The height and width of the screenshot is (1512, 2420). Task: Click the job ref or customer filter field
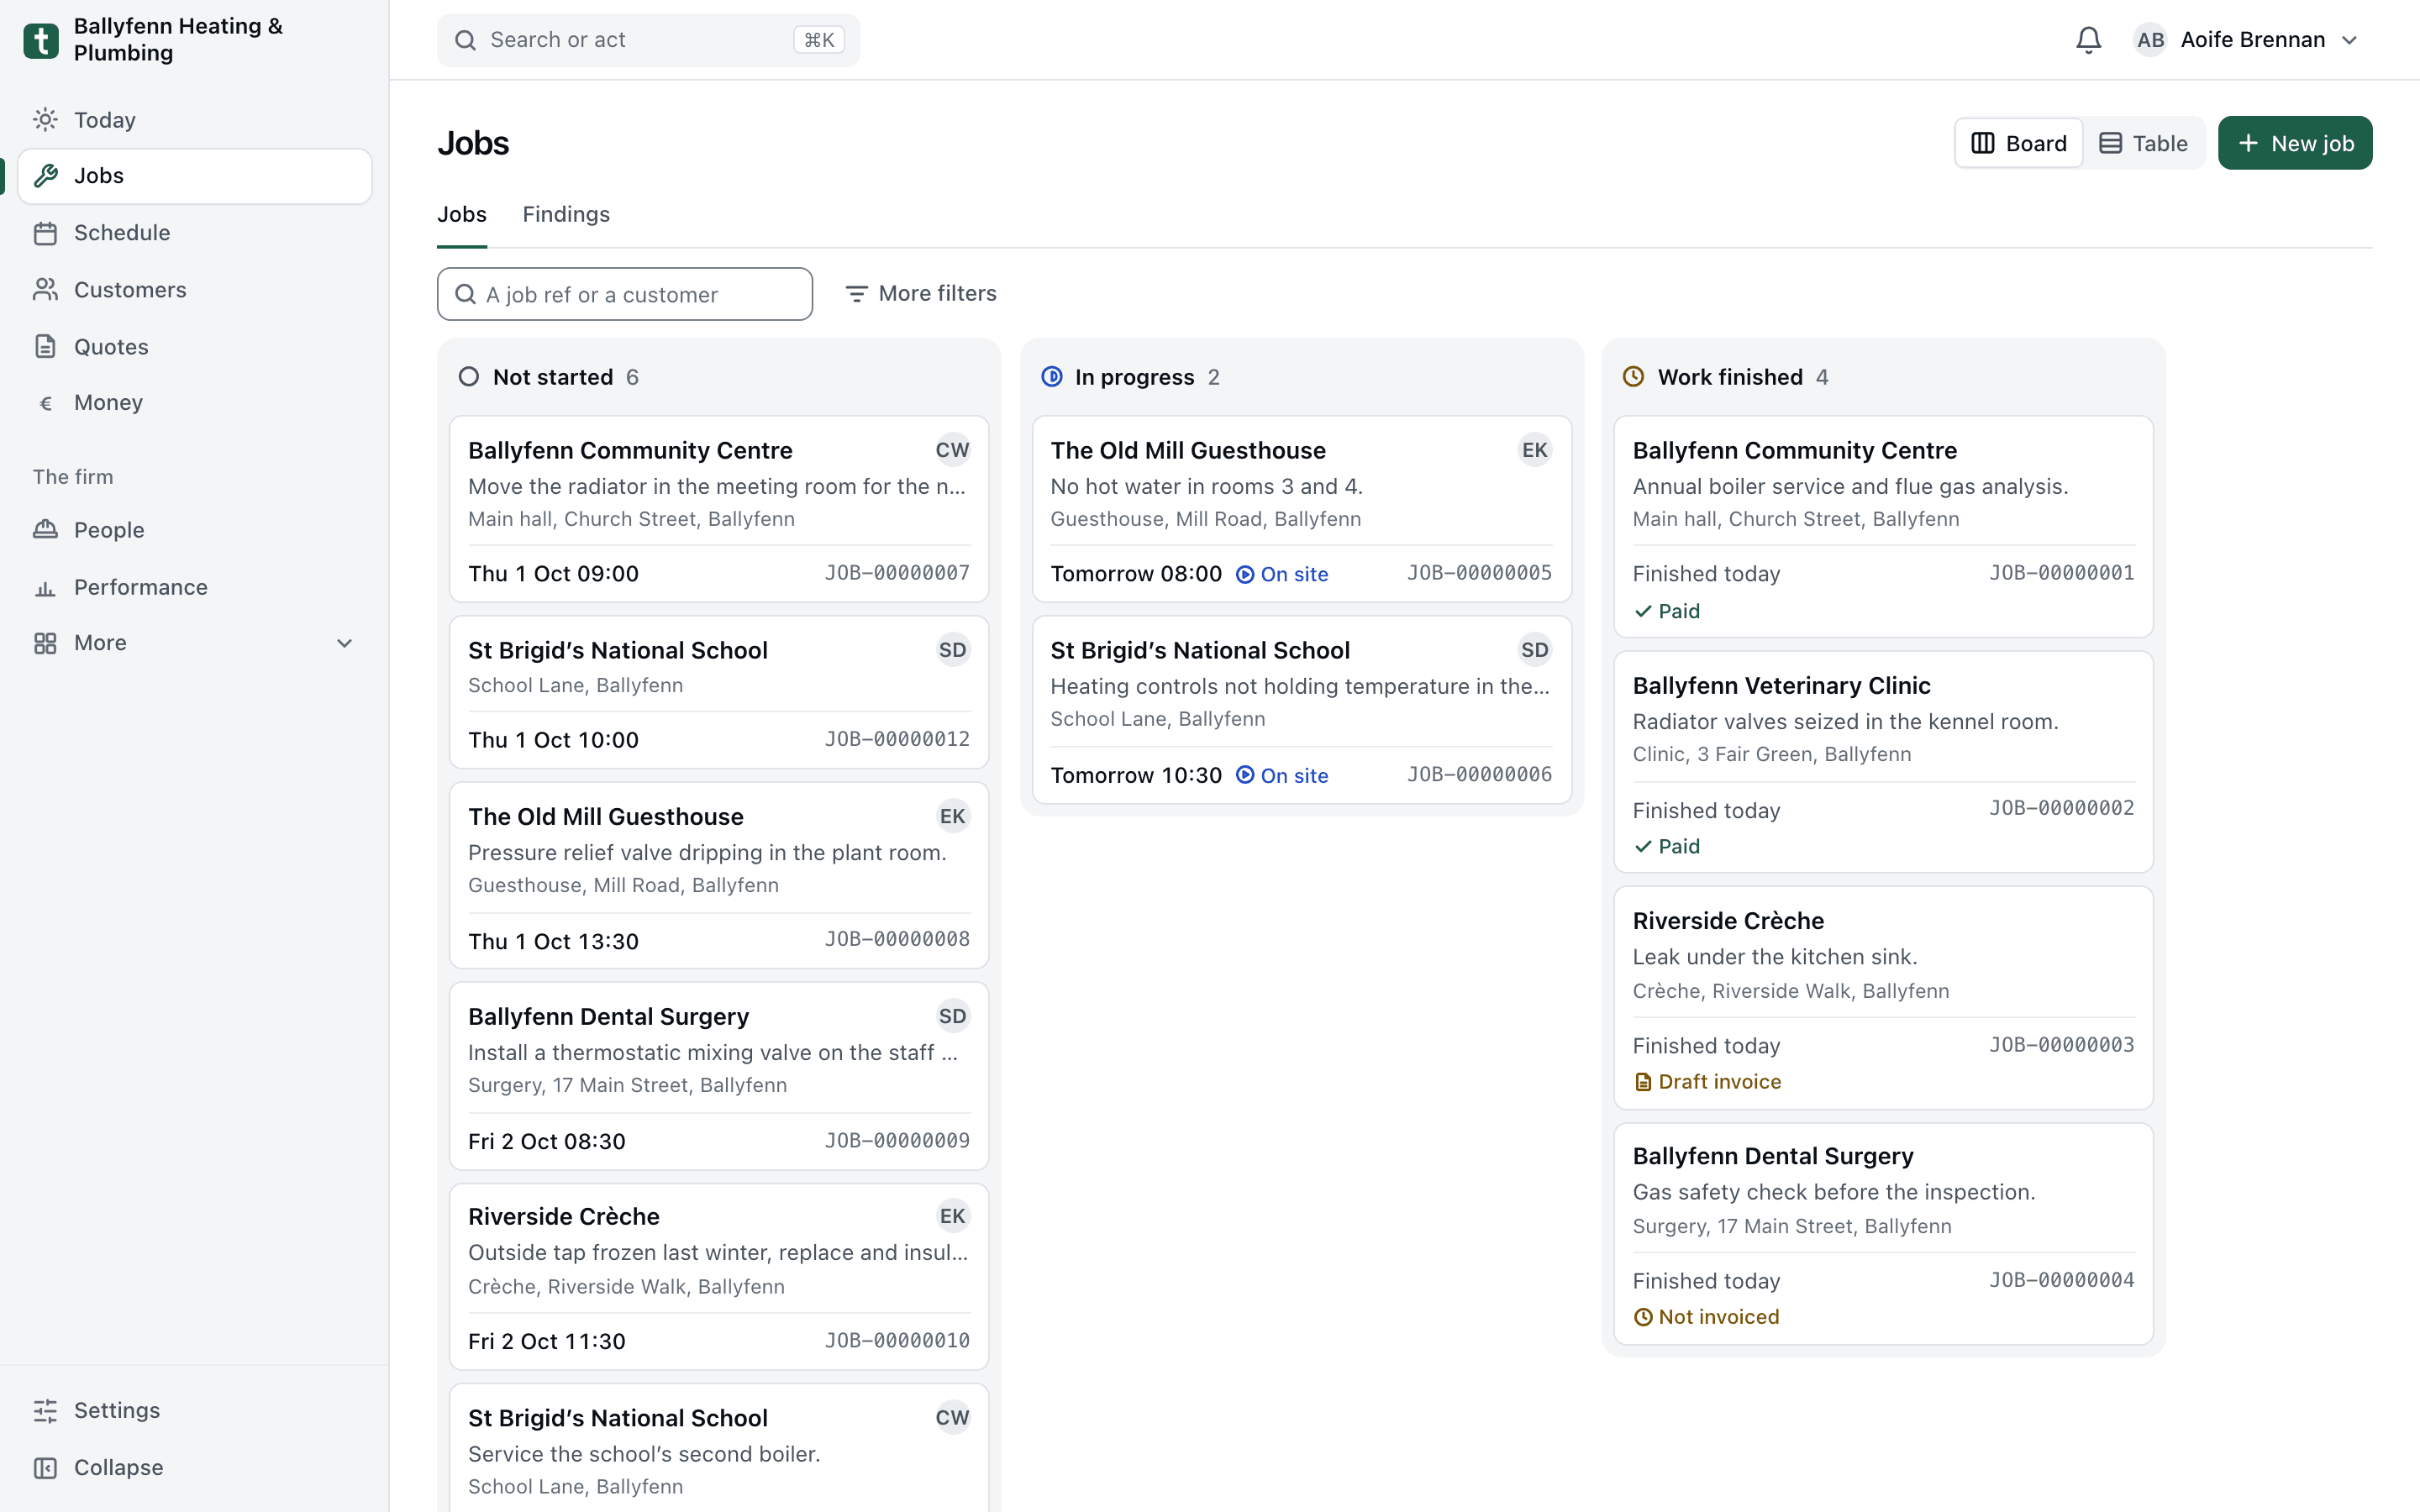[625, 294]
